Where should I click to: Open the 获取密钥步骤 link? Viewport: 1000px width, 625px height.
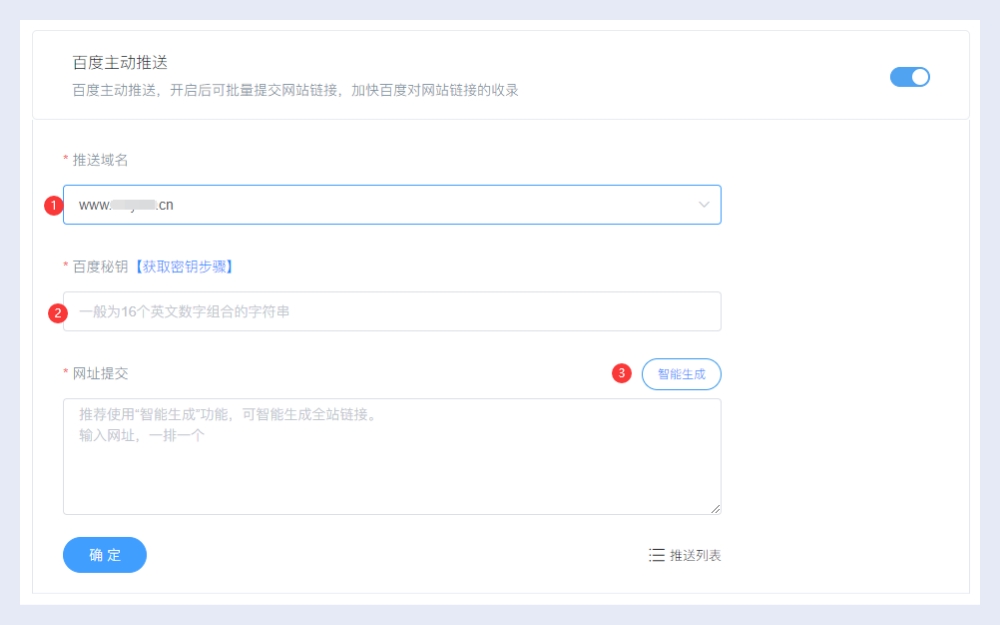pos(184,267)
